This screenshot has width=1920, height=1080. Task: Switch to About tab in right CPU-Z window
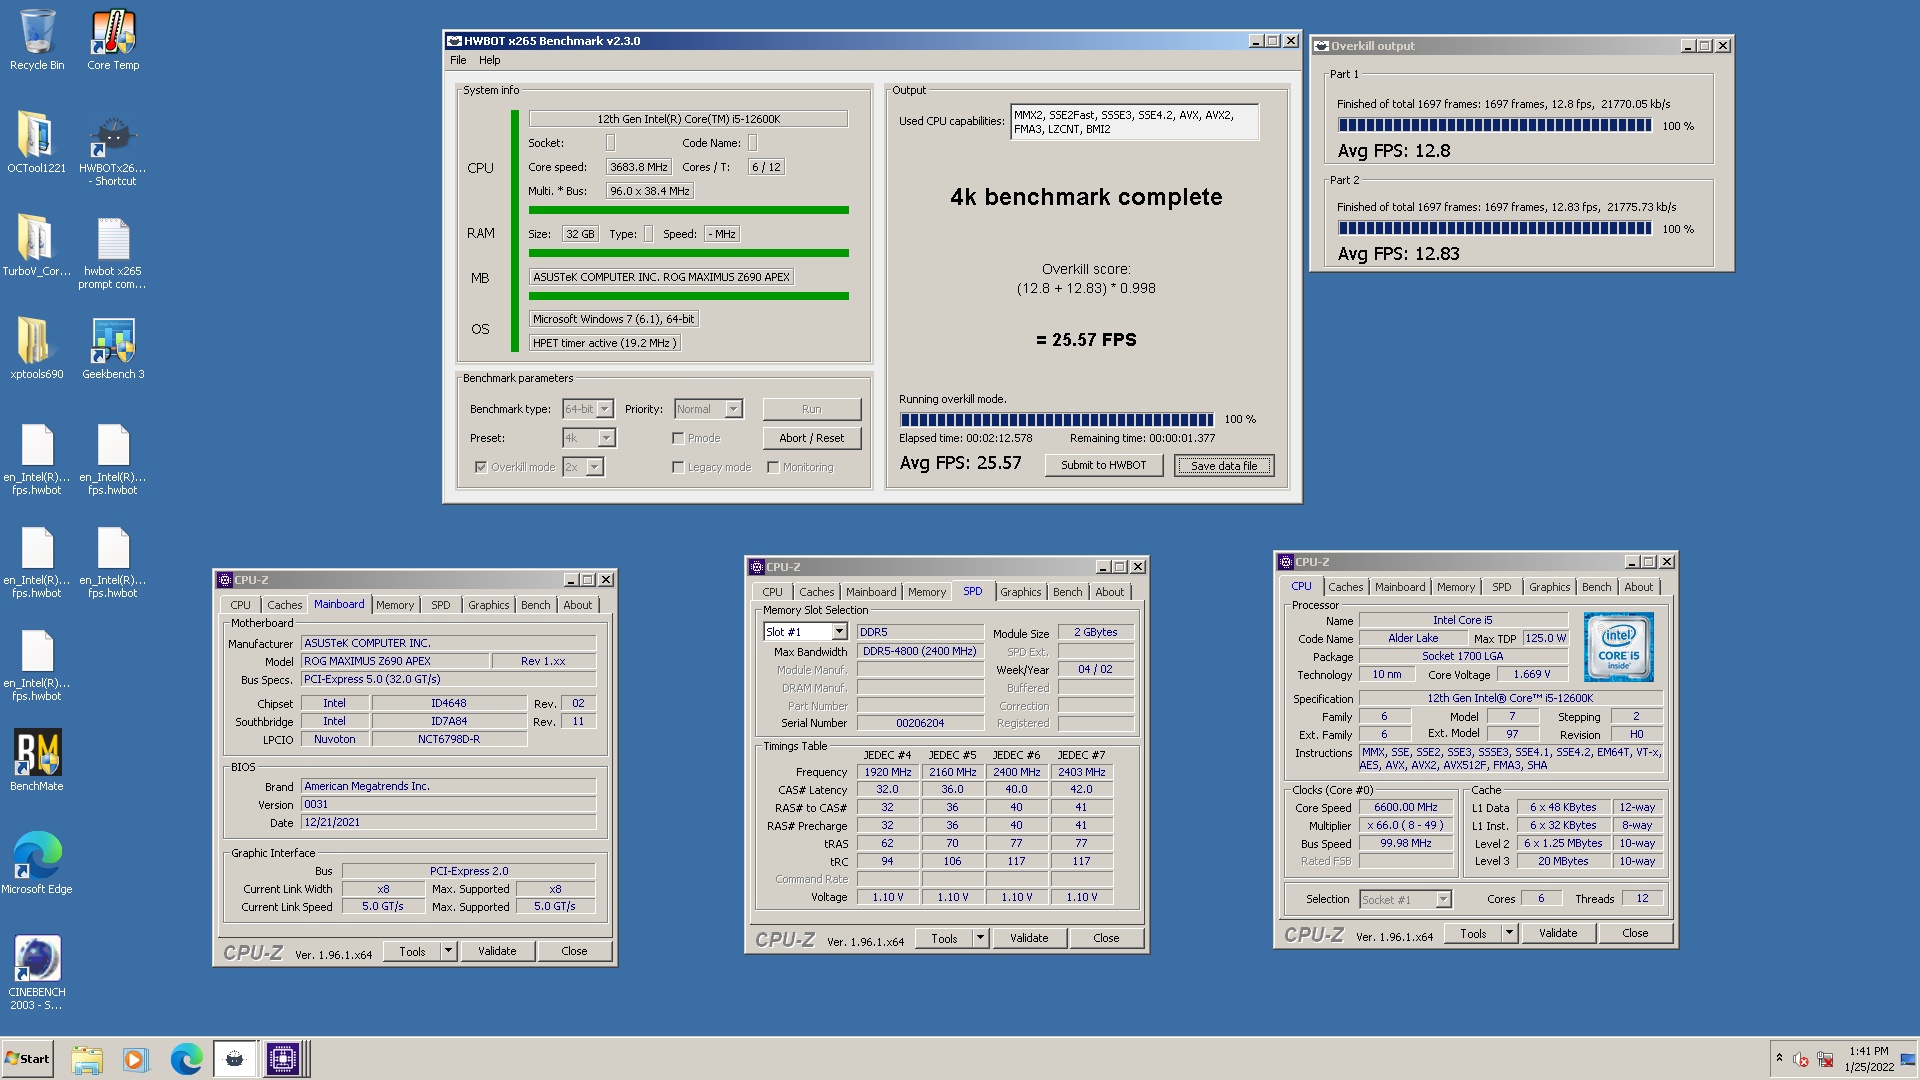[x=1638, y=587]
